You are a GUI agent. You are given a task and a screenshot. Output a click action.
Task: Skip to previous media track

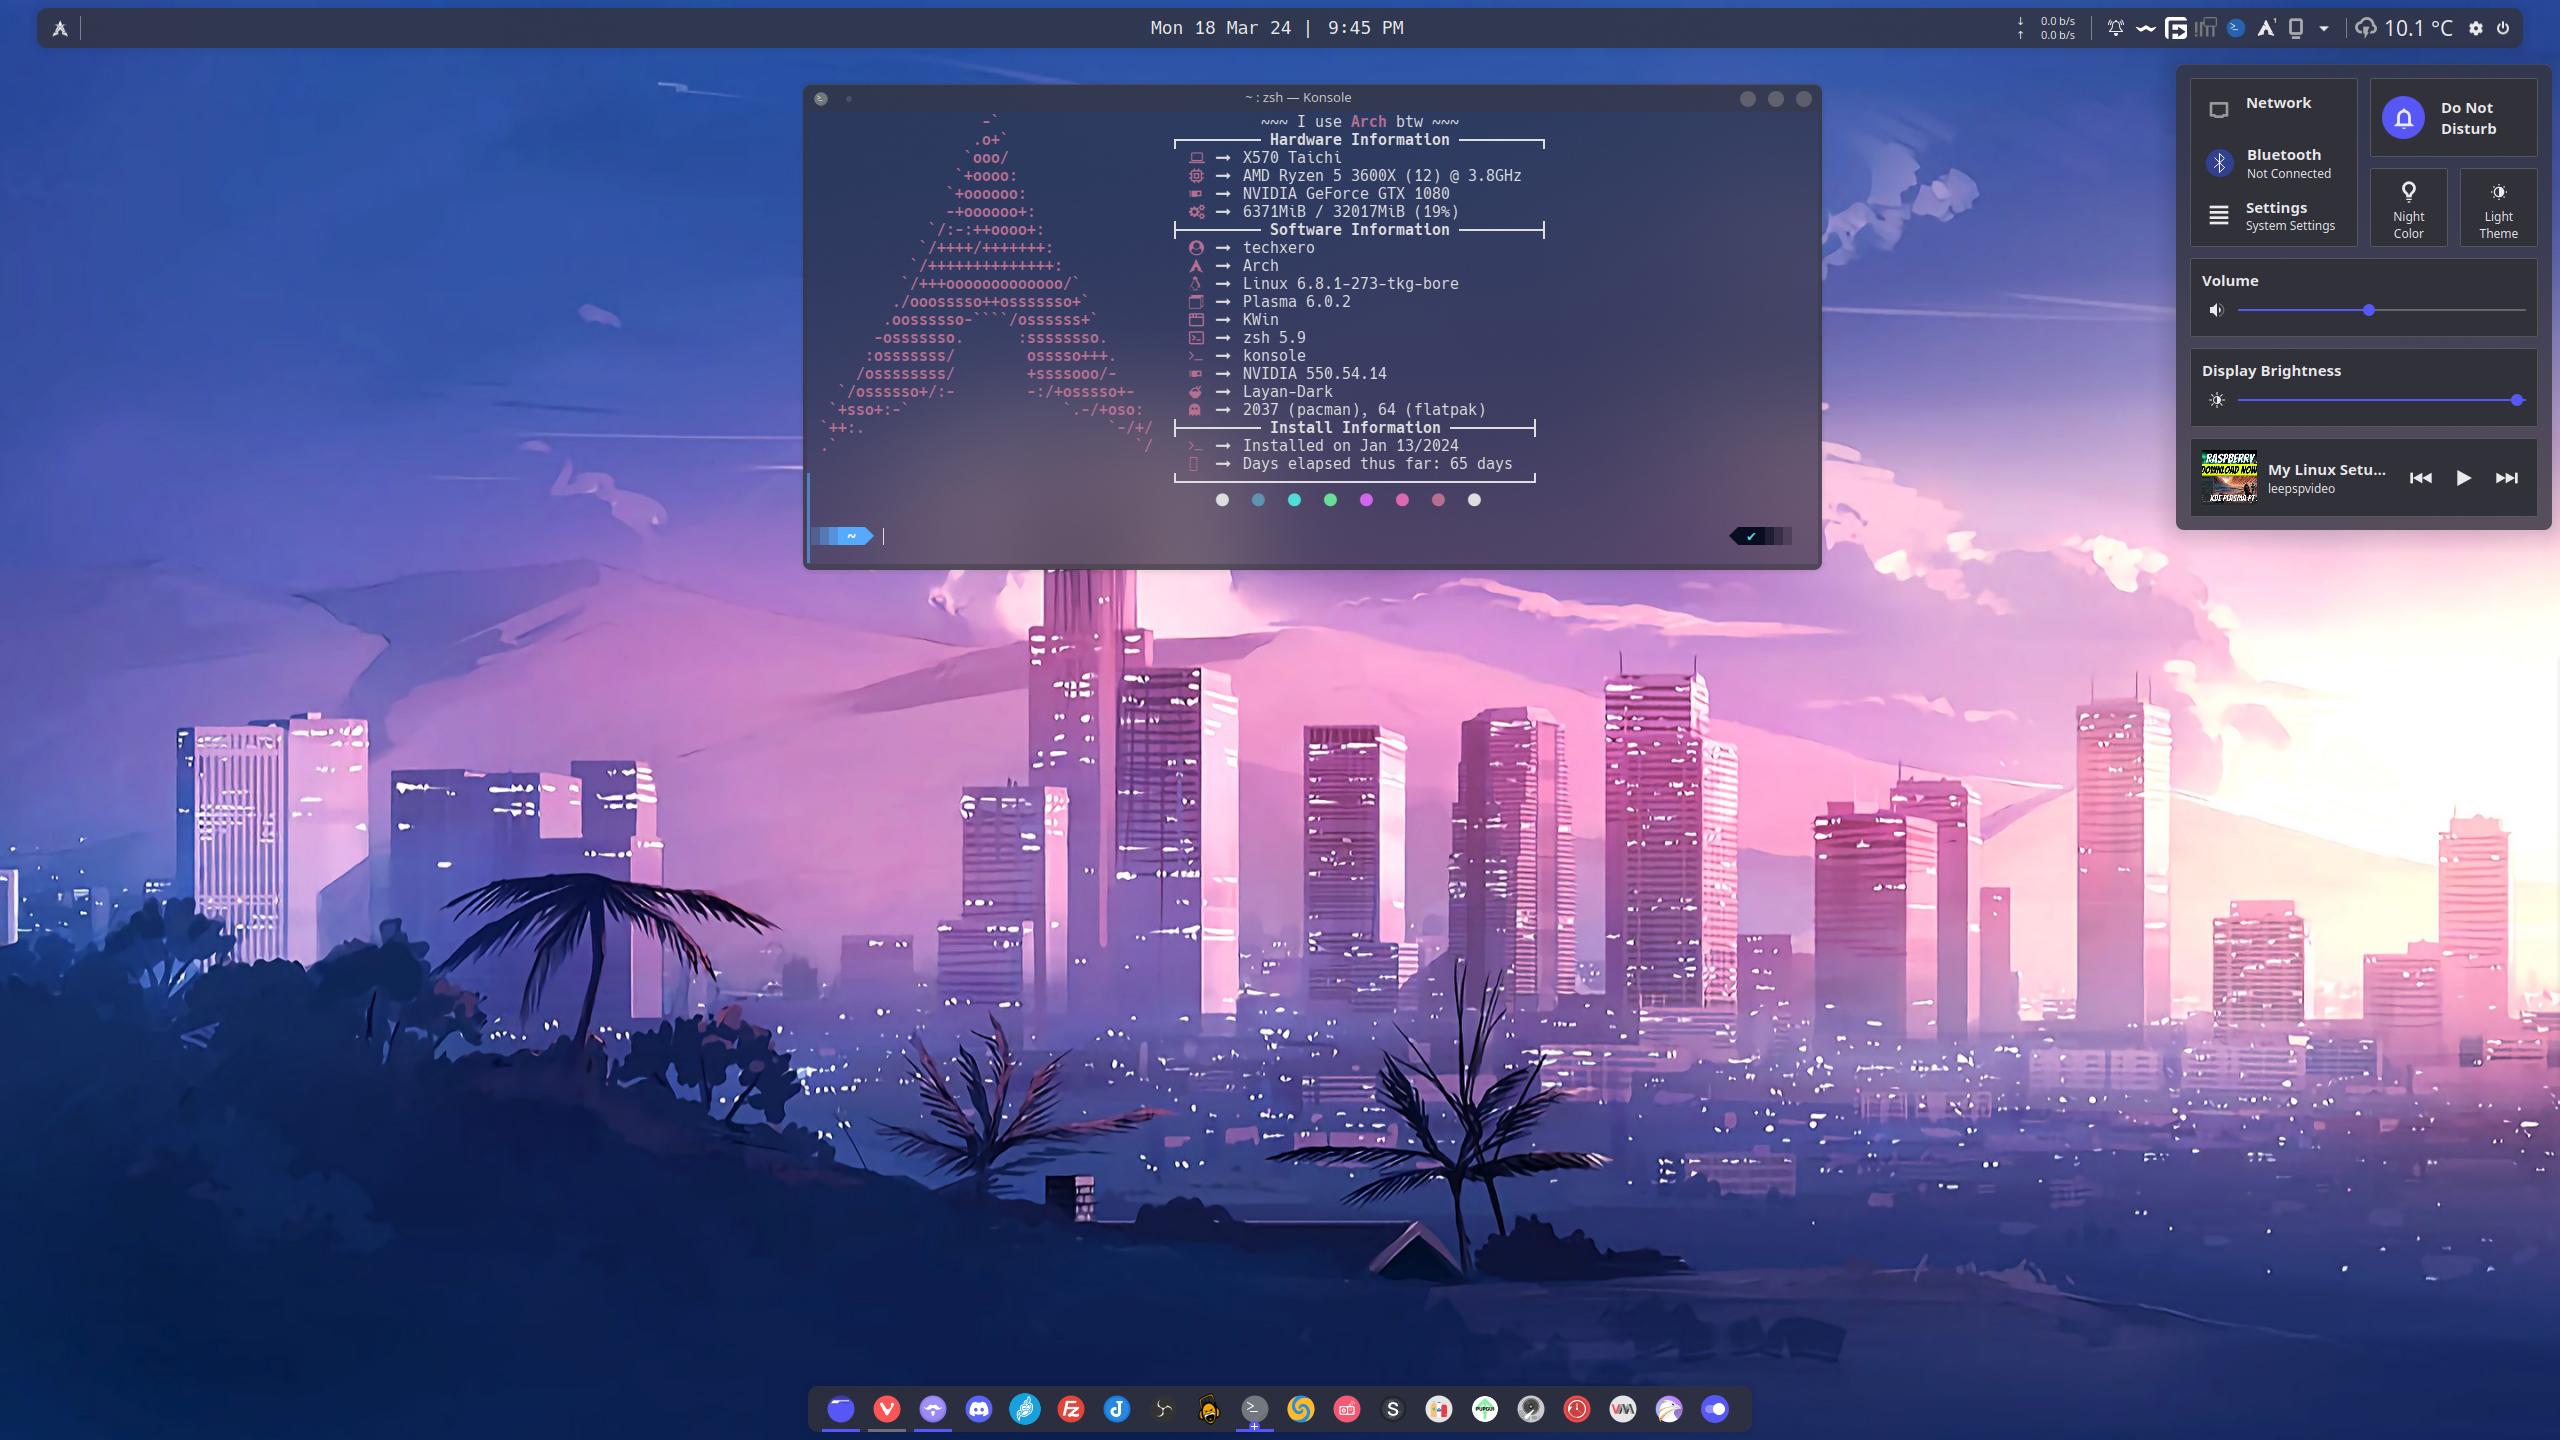tap(2420, 478)
